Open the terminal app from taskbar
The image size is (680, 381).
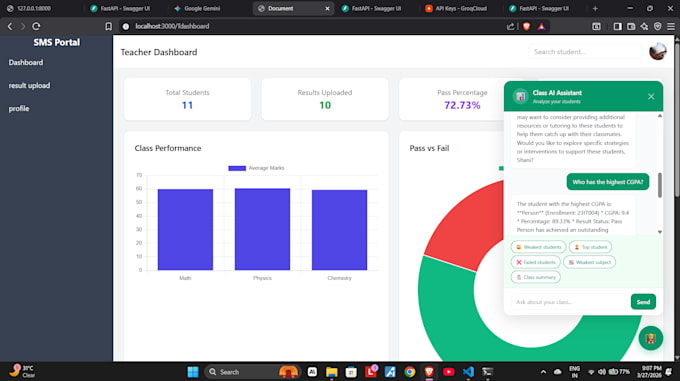pyautogui.click(x=487, y=372)
